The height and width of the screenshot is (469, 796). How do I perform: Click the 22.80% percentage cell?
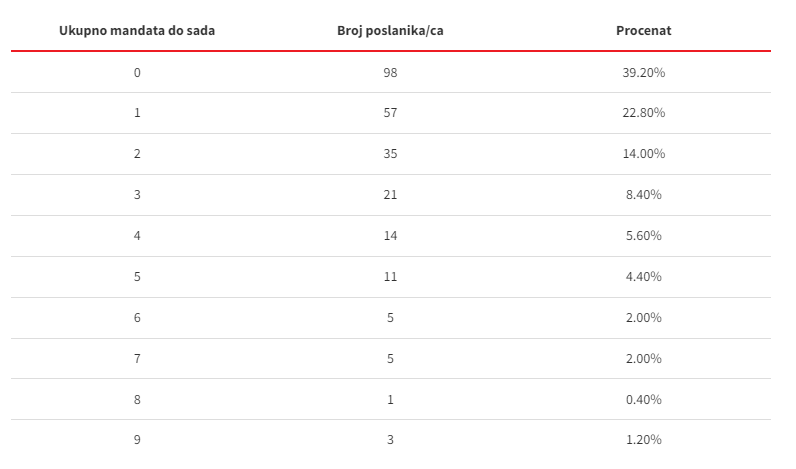pos(644,113)
